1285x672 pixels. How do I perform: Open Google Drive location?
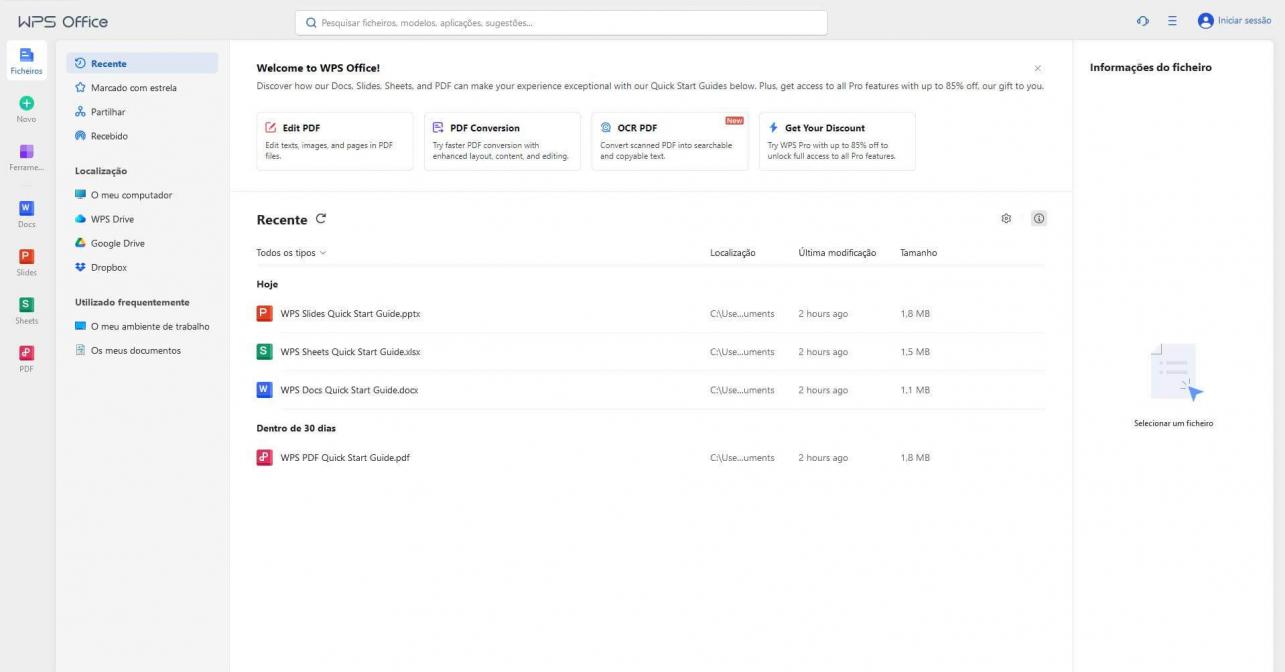click(x=117, y=243)
